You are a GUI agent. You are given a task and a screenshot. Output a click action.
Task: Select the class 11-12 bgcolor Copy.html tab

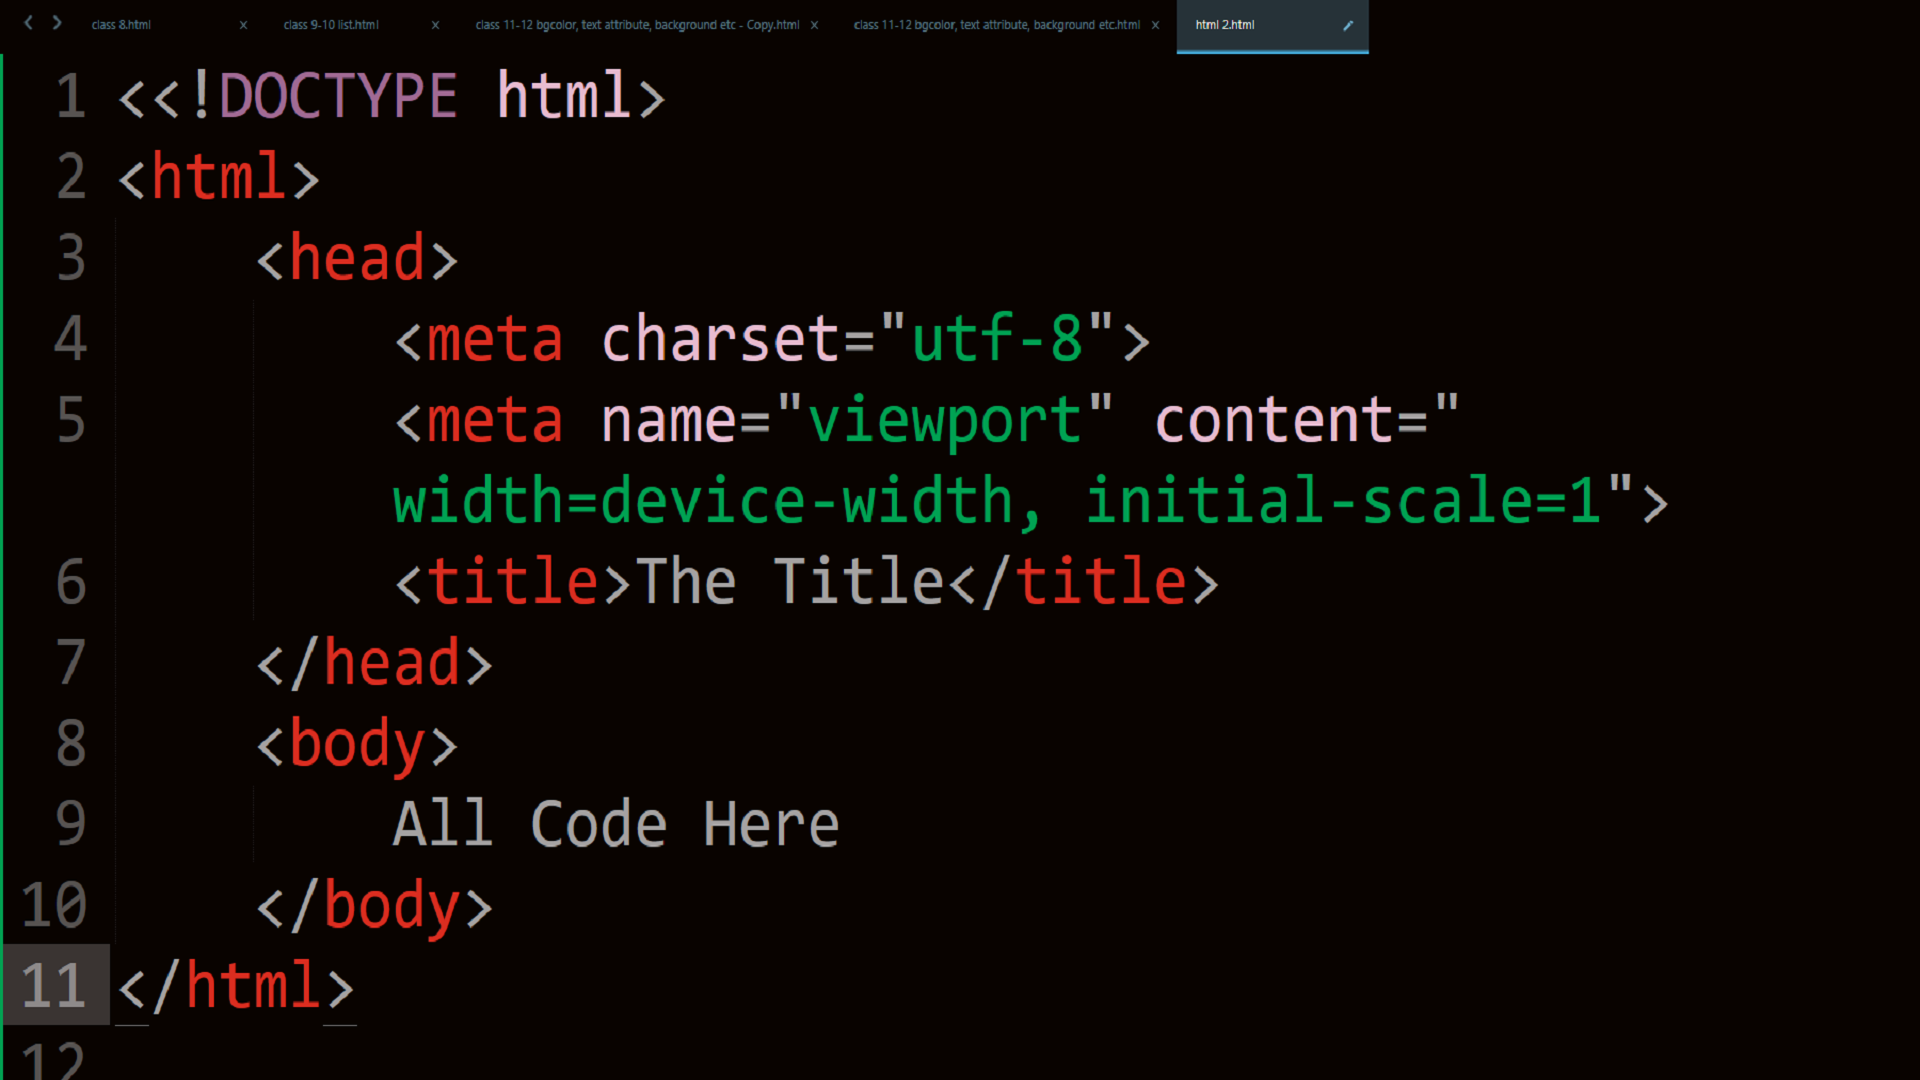pos(637,25)
